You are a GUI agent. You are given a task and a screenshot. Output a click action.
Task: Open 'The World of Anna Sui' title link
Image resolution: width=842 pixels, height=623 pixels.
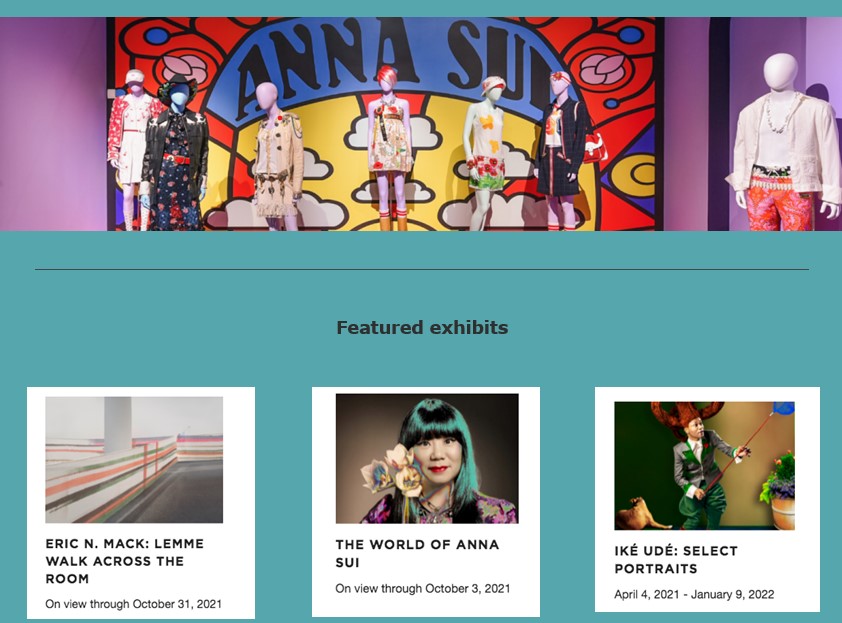click(x=417, y=553)
